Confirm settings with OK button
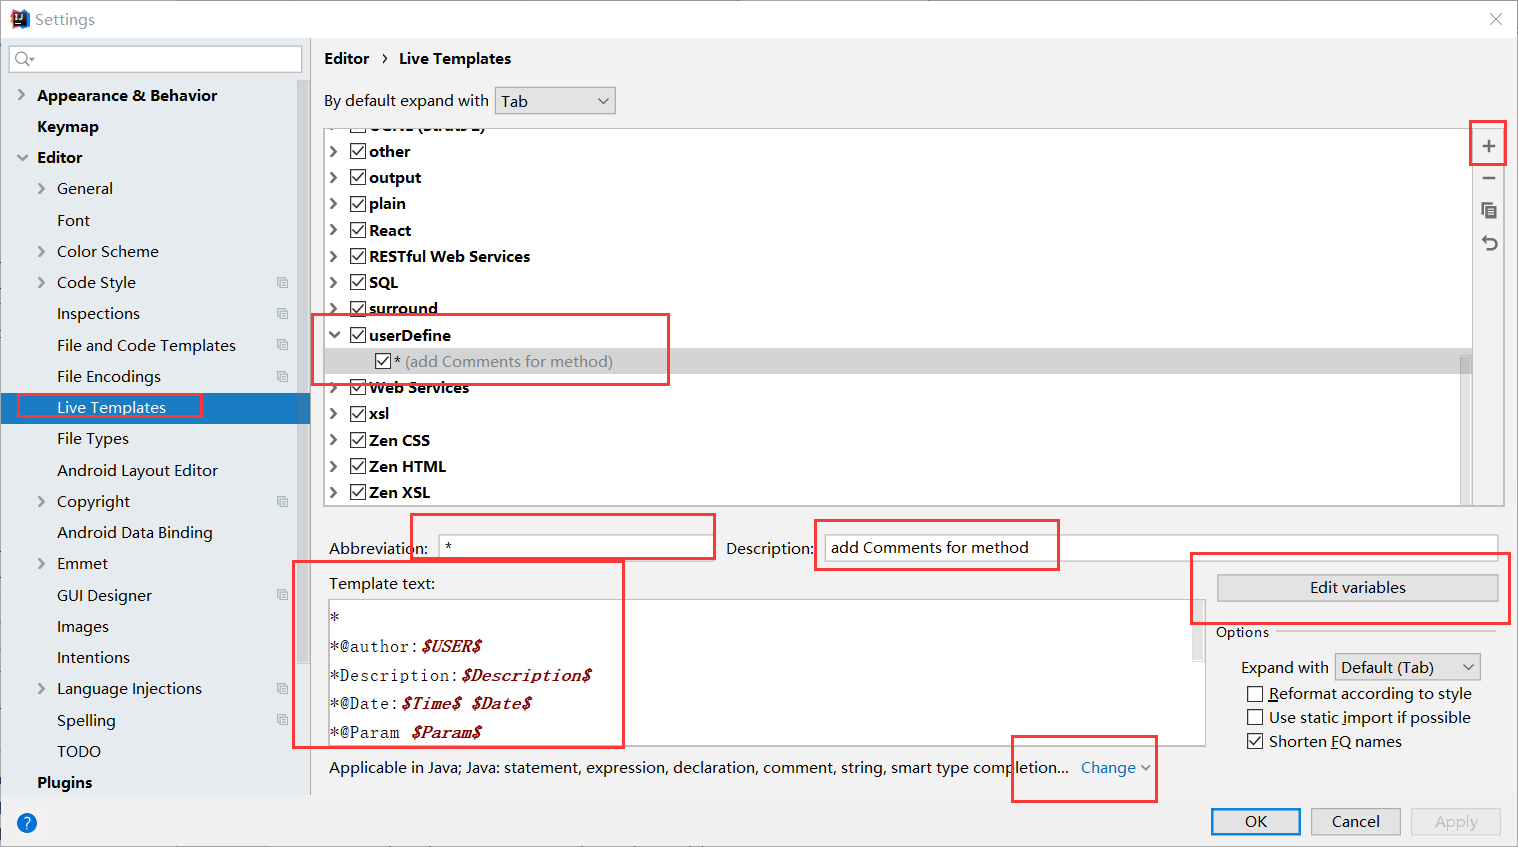This screenshot has height=847, width=1518. [x=1256, y=822]
